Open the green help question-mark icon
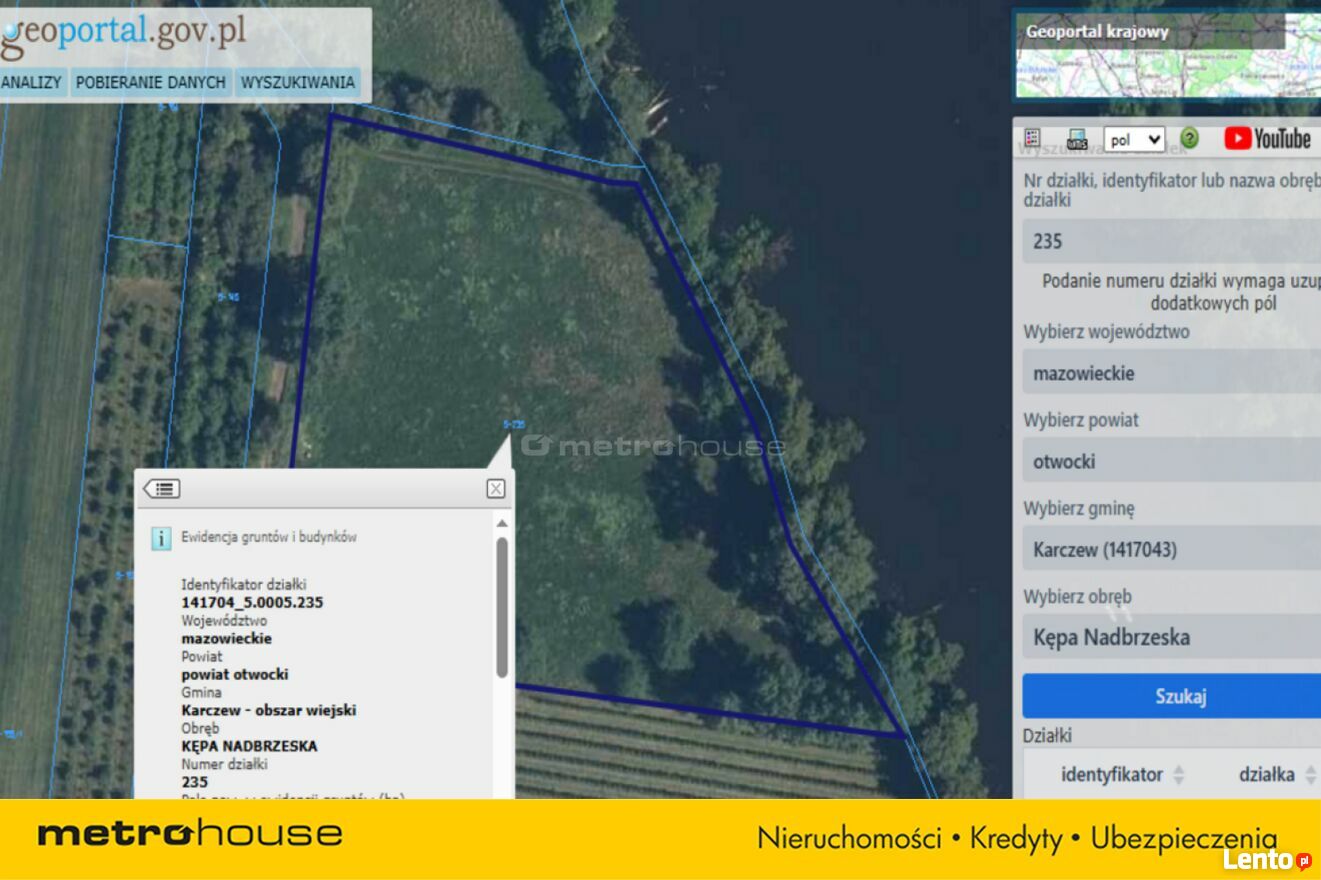1321x880 pixels. (x=1189, y=139)
